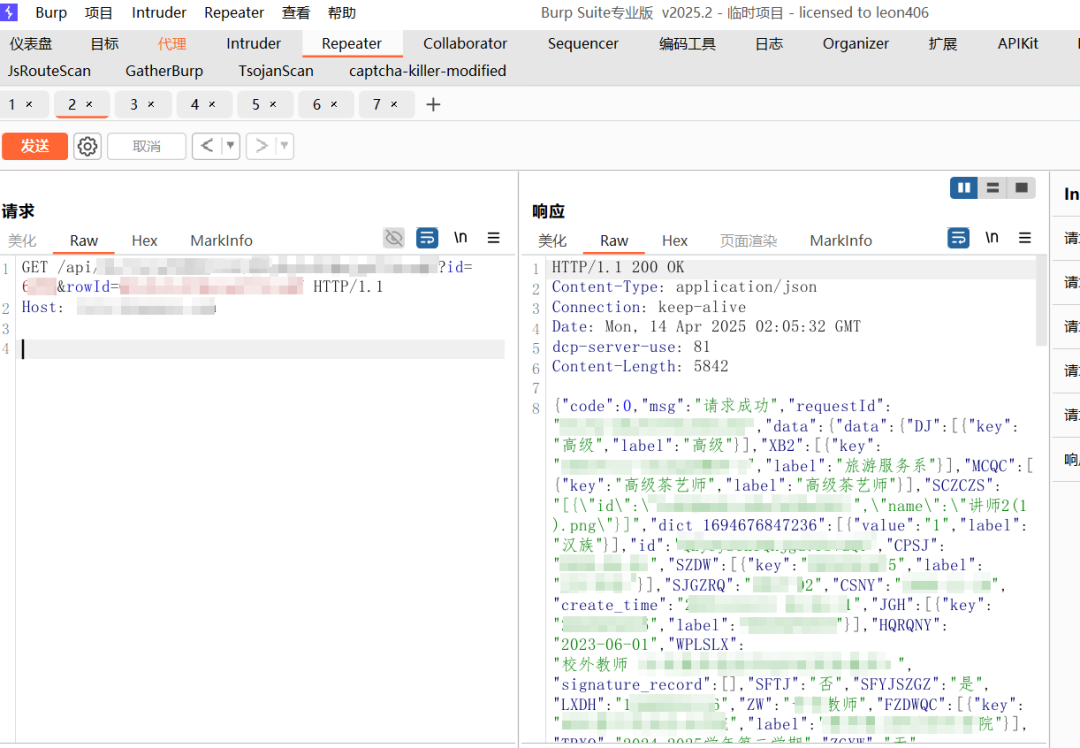Select request Hex view tab
The image size is (1080, 748).
pos(145,240)
